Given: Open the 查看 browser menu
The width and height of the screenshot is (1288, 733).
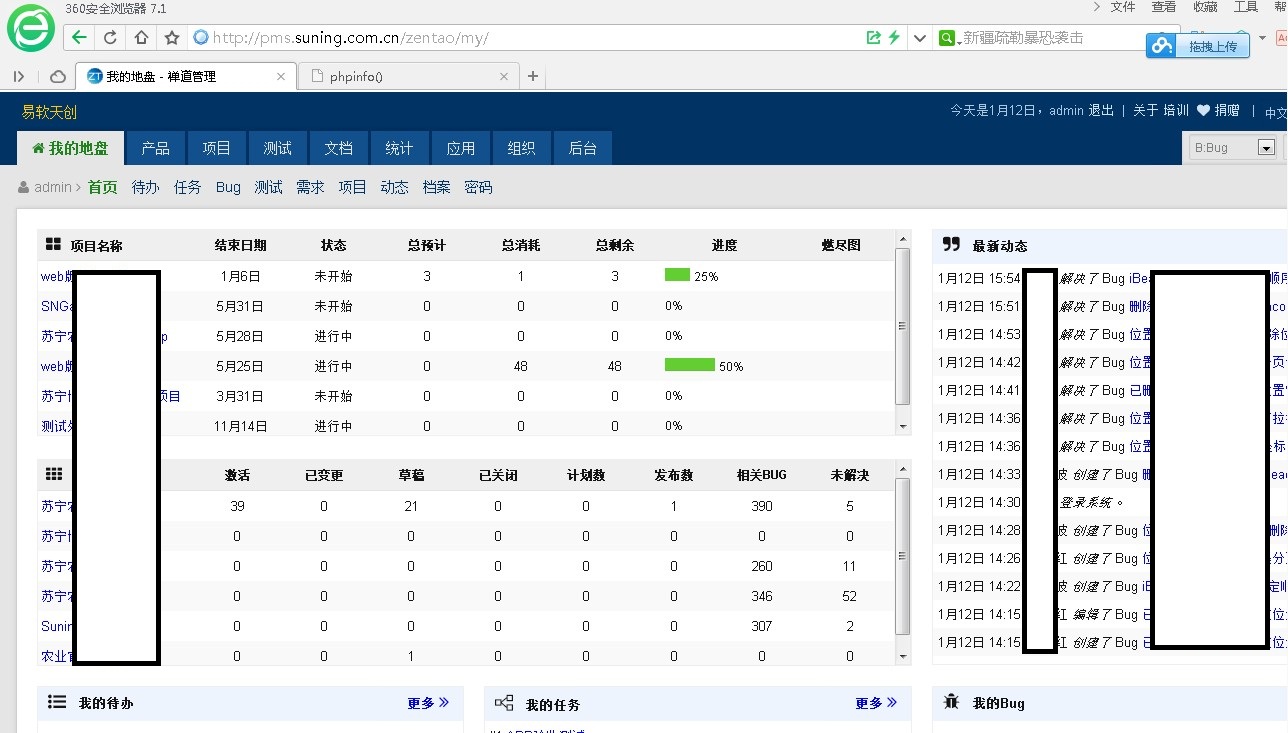Looking at the screenshot, I should pyautogui.click(x=1164, y=7).
